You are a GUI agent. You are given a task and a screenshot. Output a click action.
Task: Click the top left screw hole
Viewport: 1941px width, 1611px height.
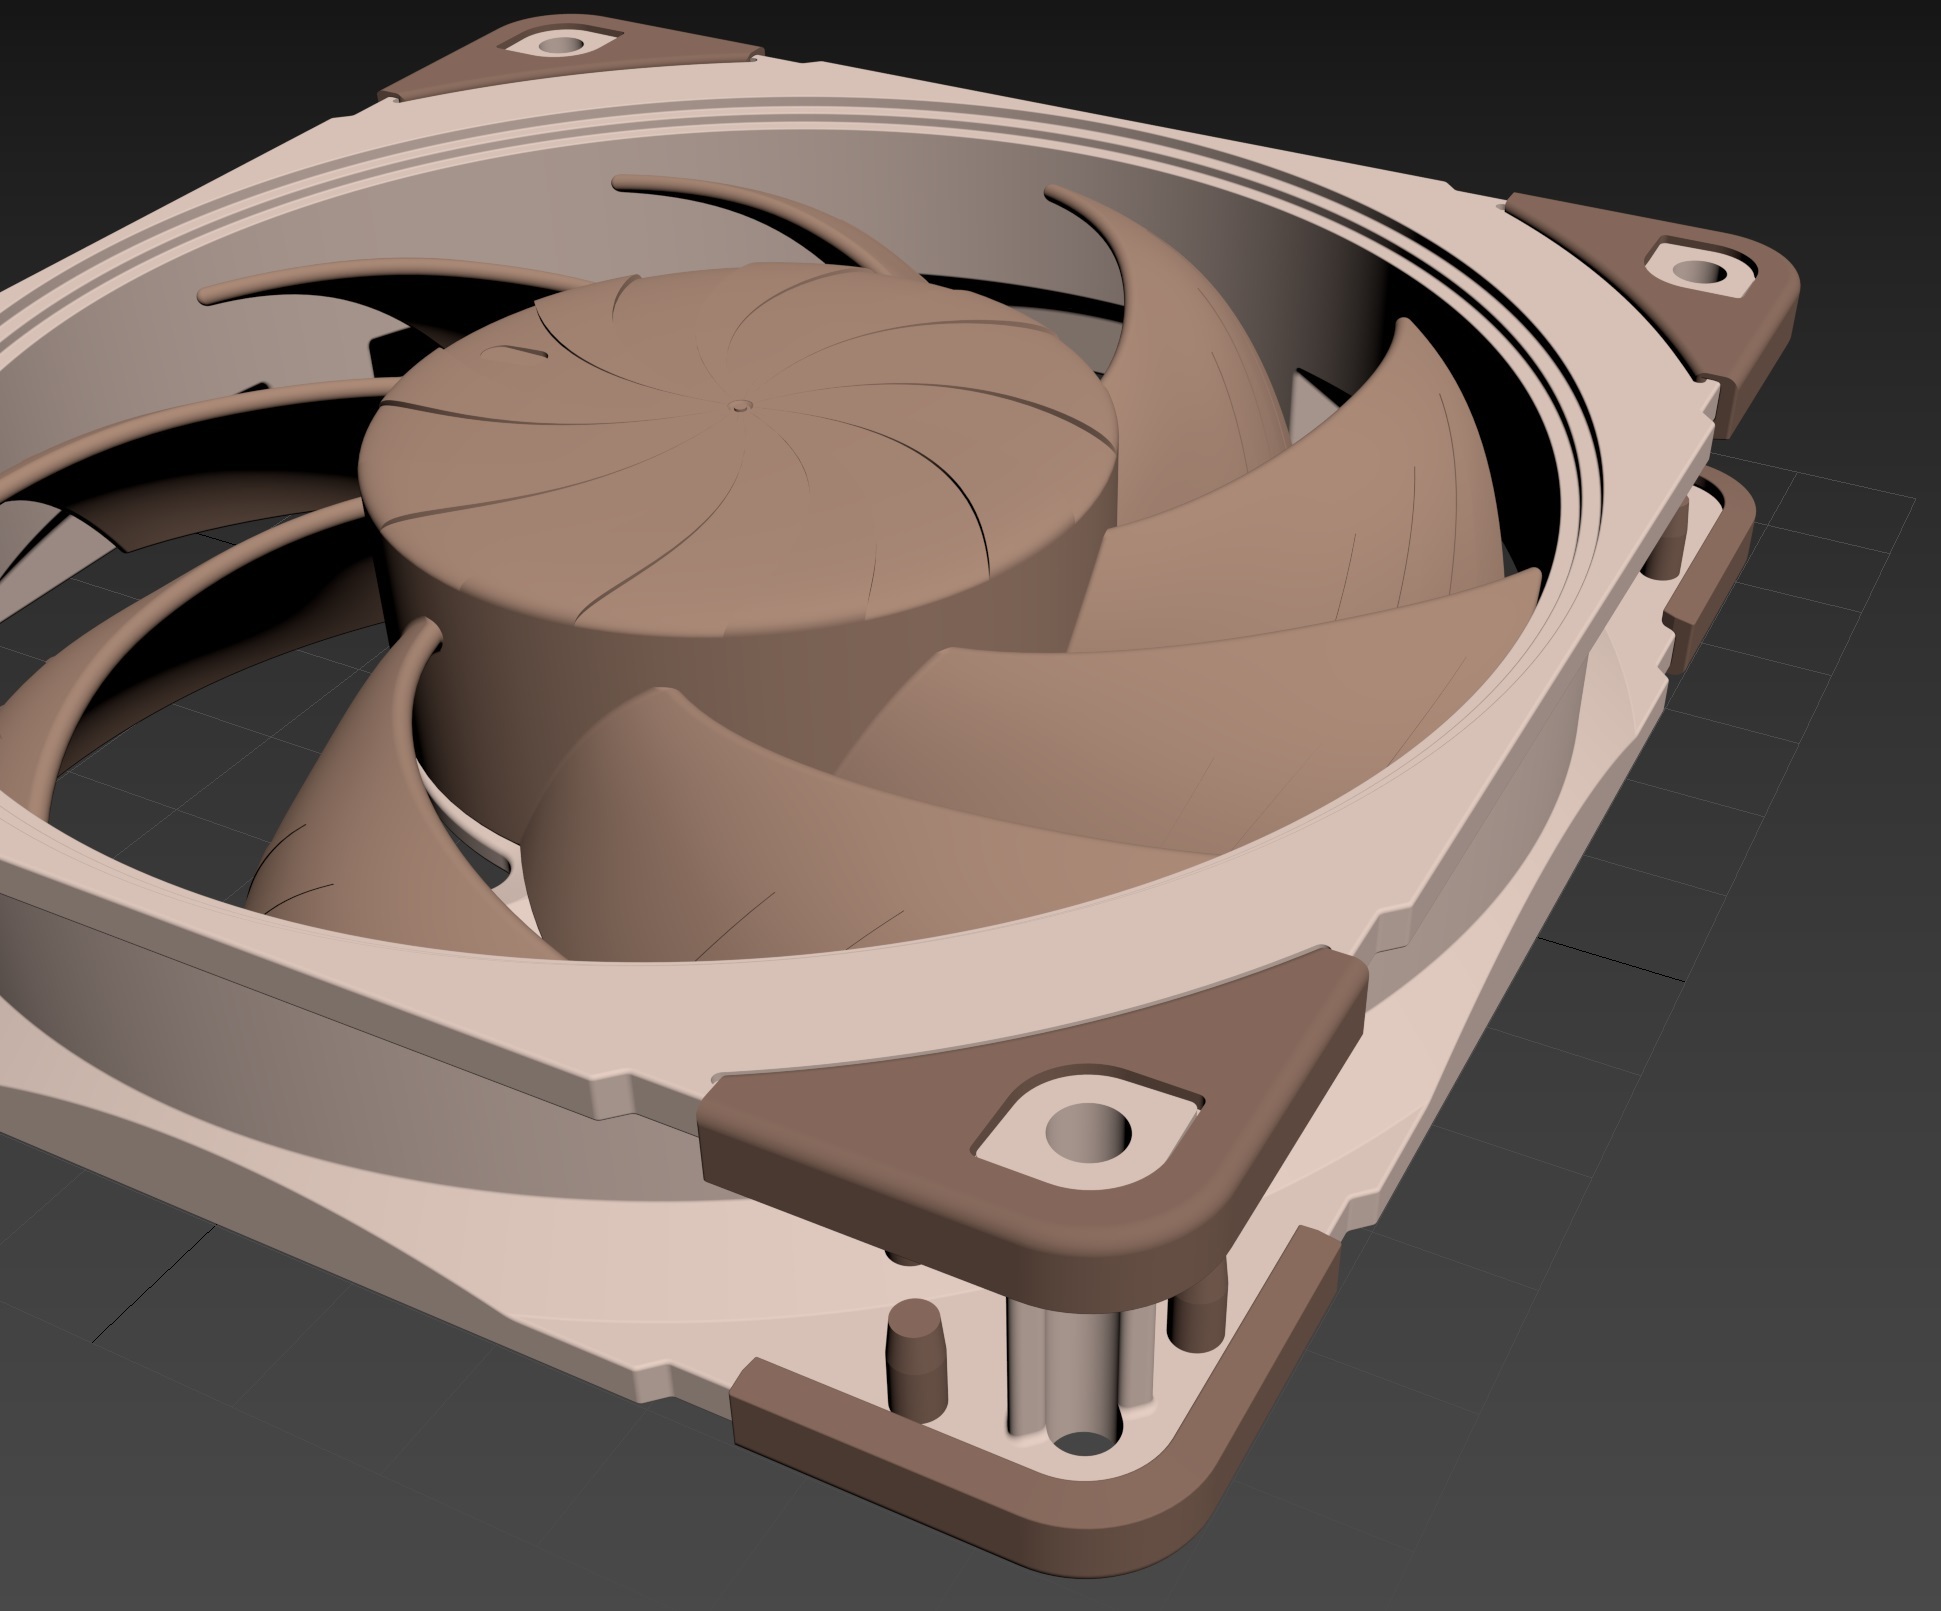coord(560,45)
